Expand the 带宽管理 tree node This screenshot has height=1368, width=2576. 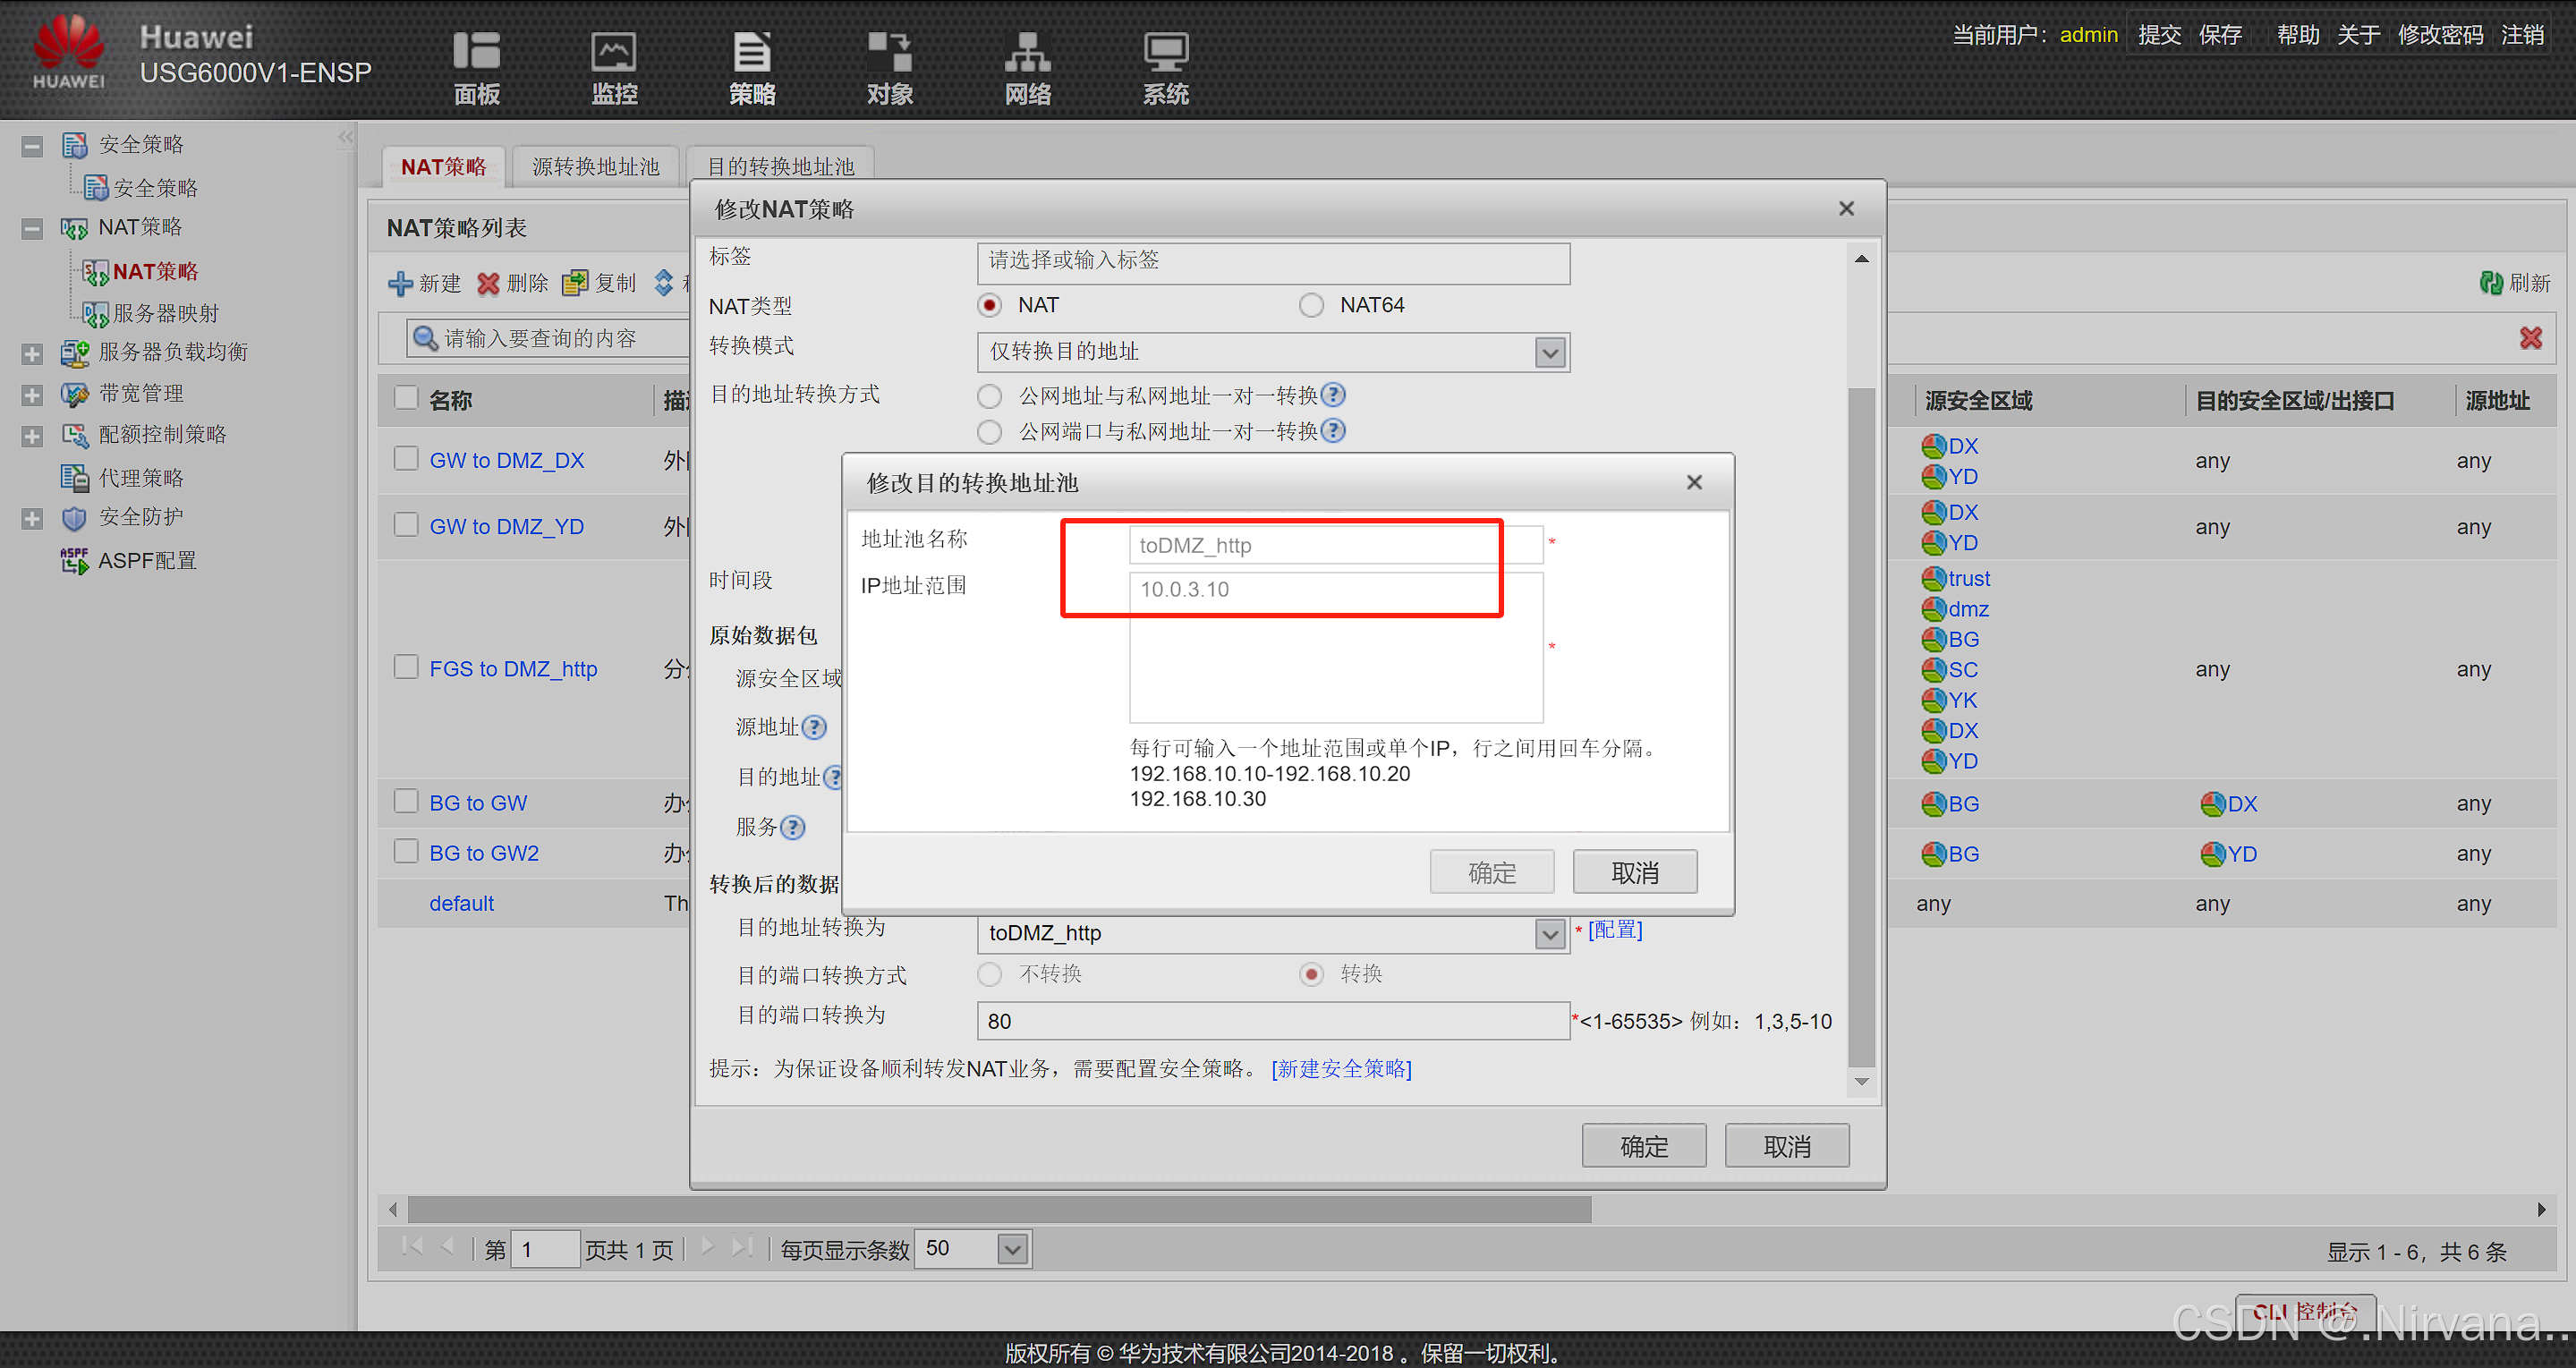[32, 394]
